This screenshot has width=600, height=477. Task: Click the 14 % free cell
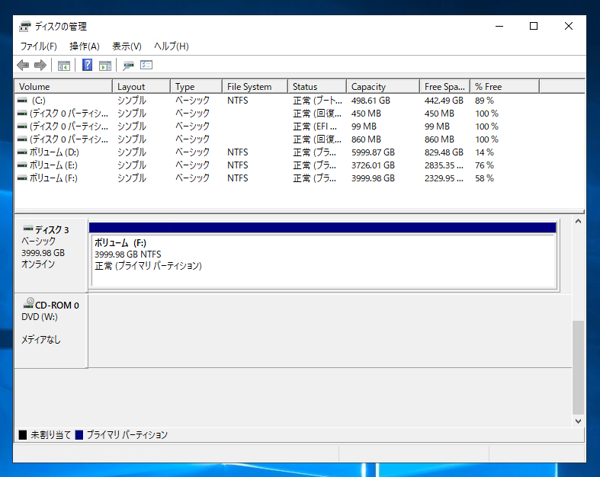tap(484, 152)
